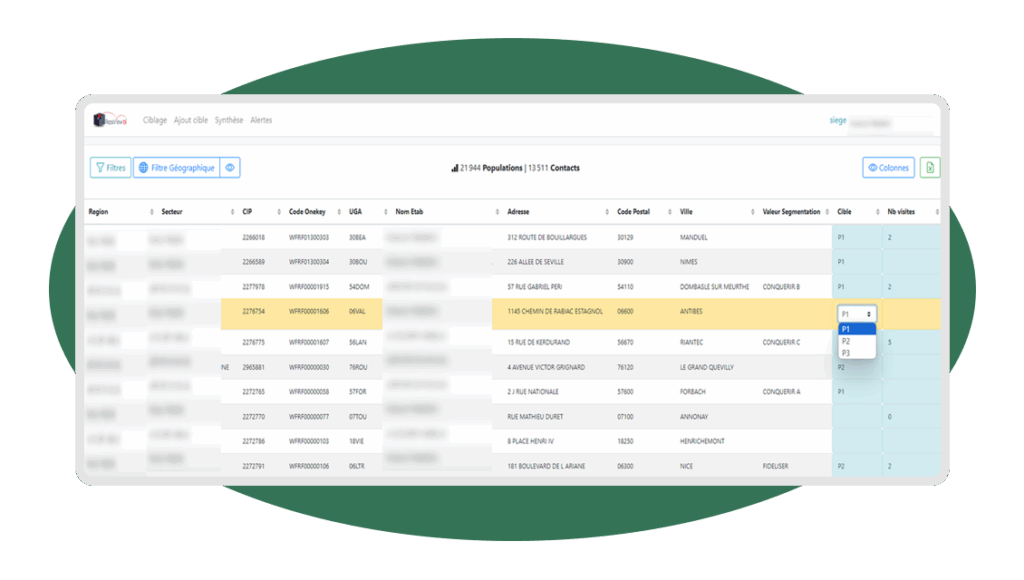Sort by Secteur using its sort arrows
This screenshot has width=1024, height=580.
click(x=229, y=212)
